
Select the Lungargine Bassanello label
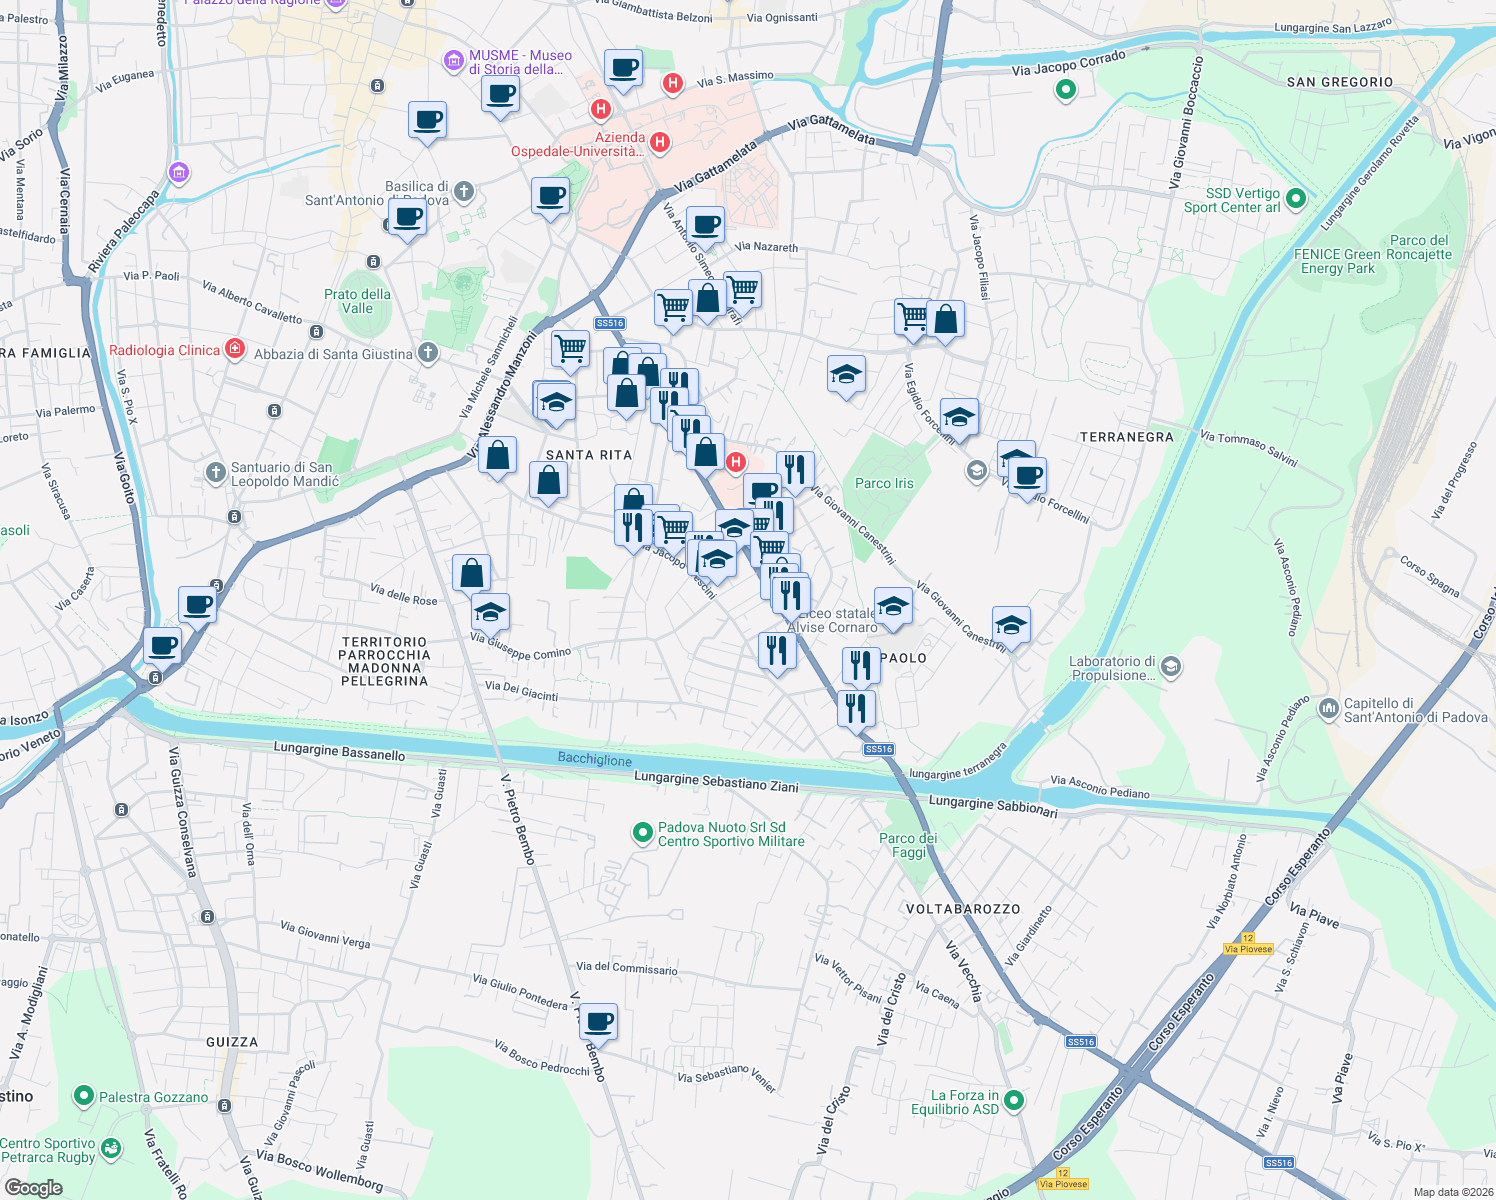339,752
